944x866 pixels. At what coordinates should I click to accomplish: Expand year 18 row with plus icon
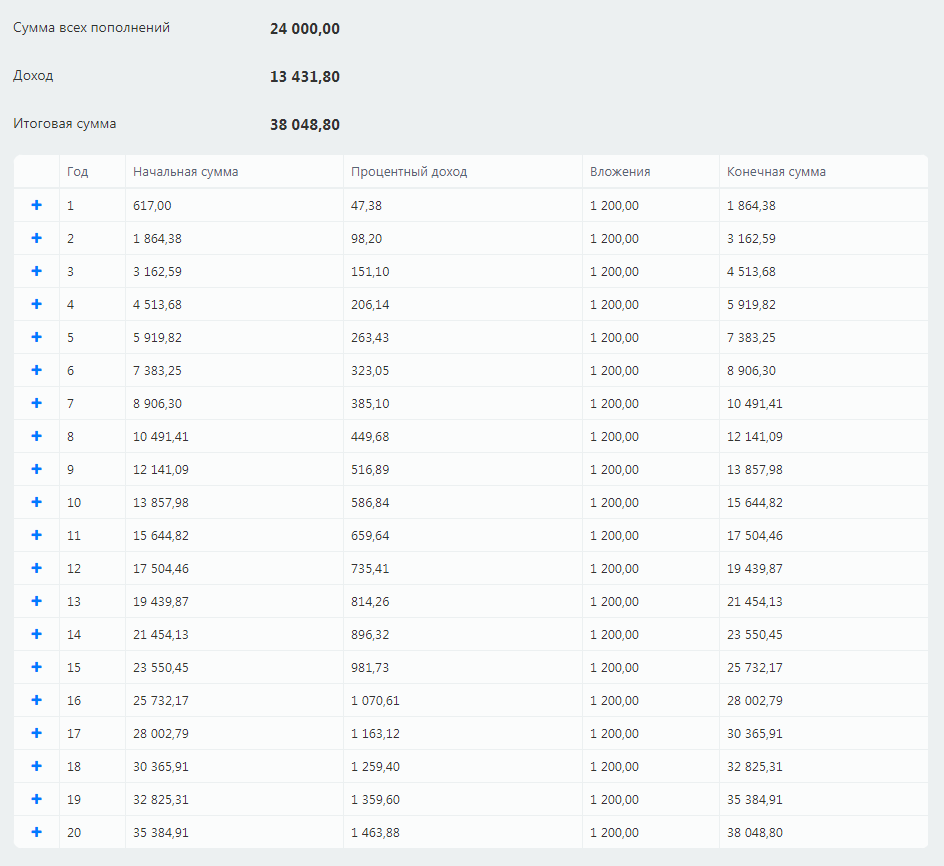(x=37, y=766)
